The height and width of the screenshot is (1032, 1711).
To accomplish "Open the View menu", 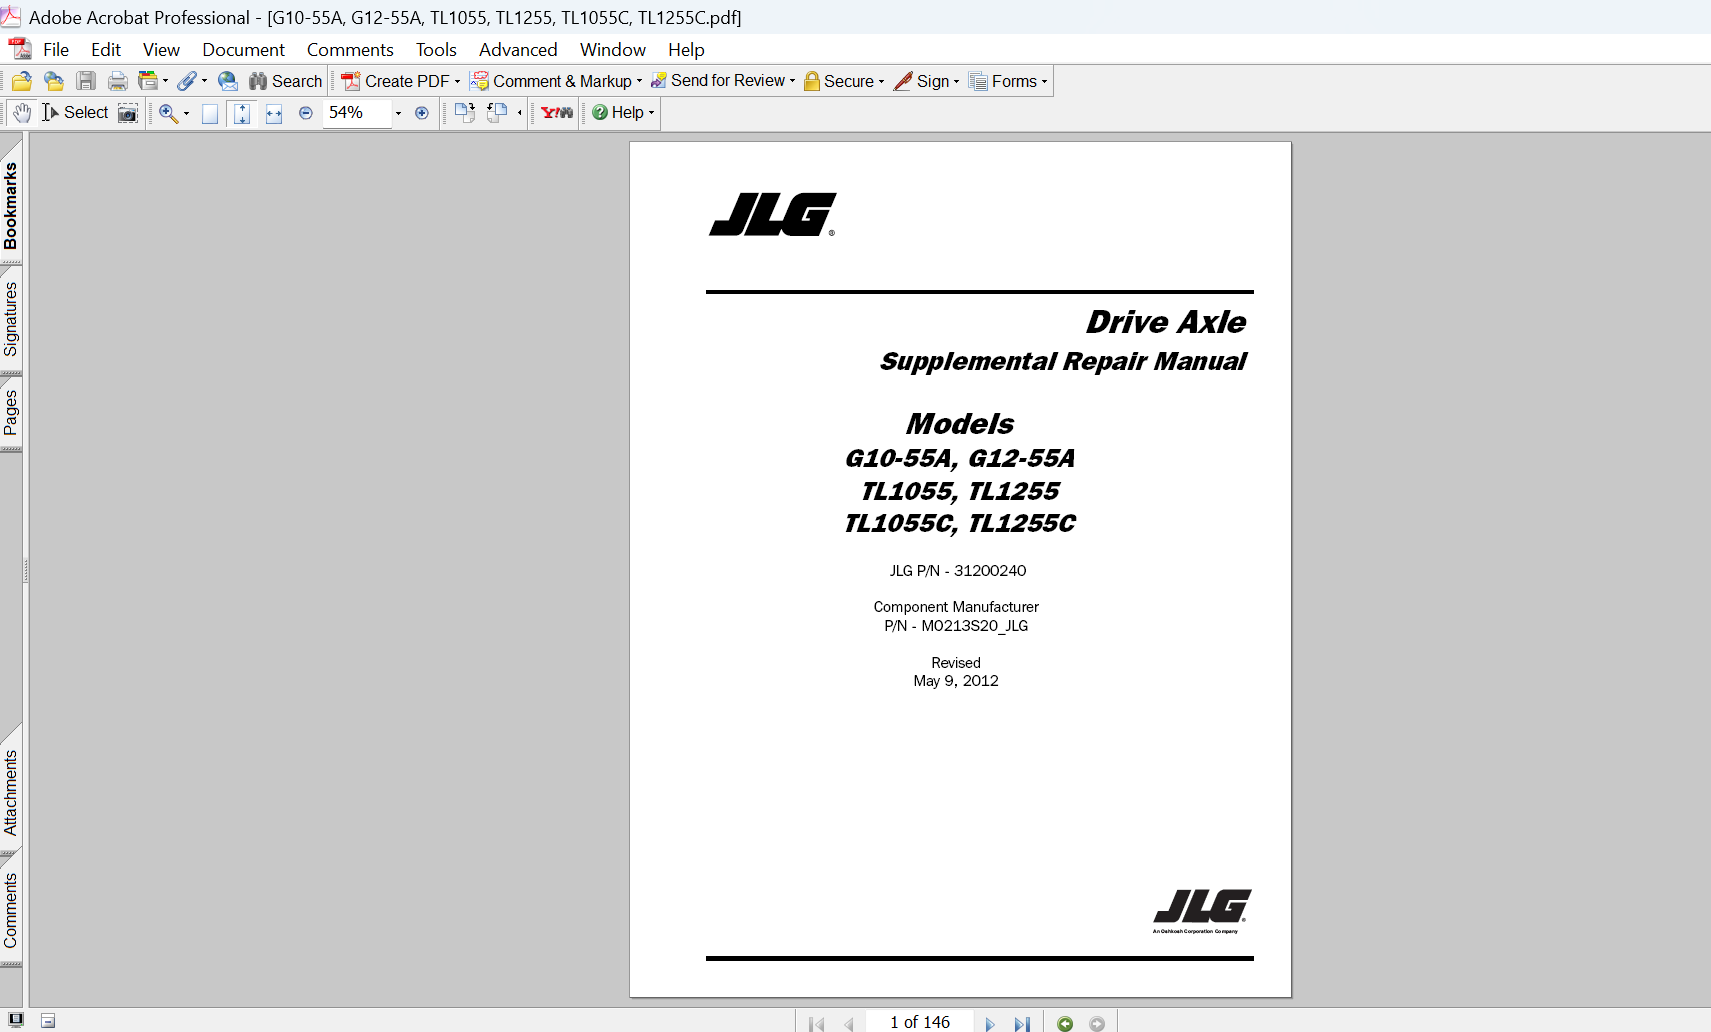I will [x=161, y=50].
